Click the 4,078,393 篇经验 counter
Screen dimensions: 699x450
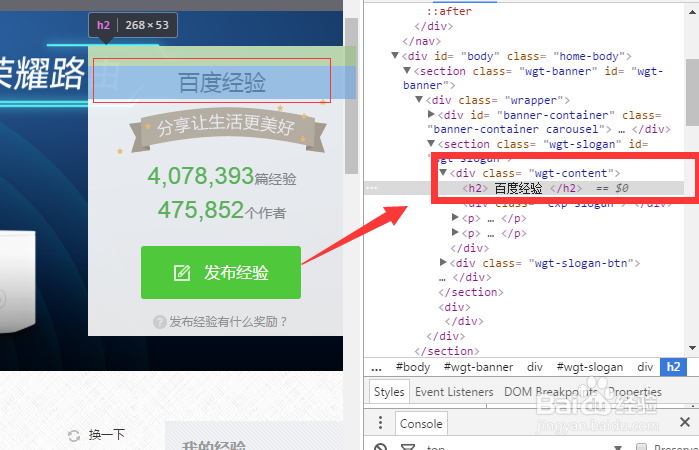click(x=222, y=176)
